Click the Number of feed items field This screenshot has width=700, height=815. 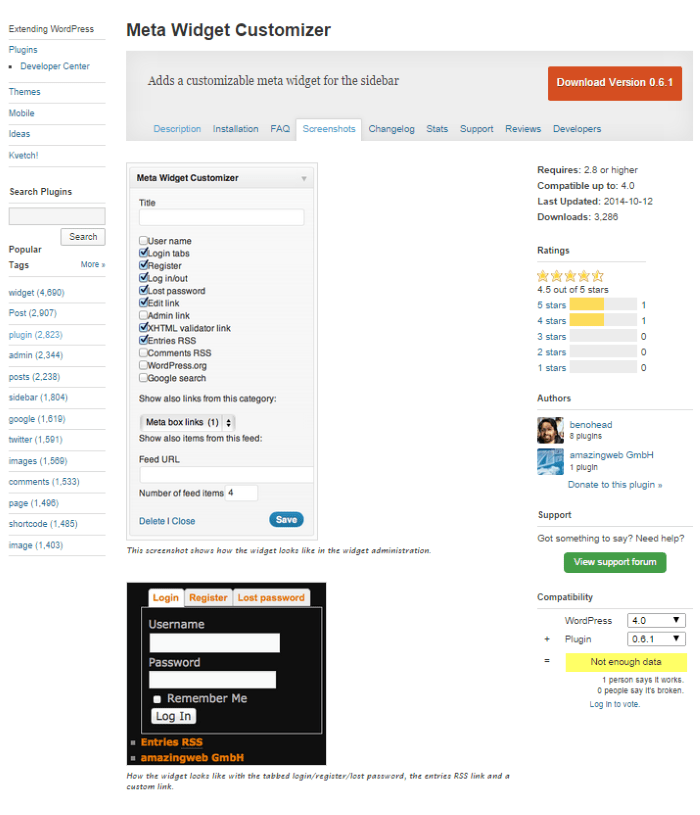[242, 493]
